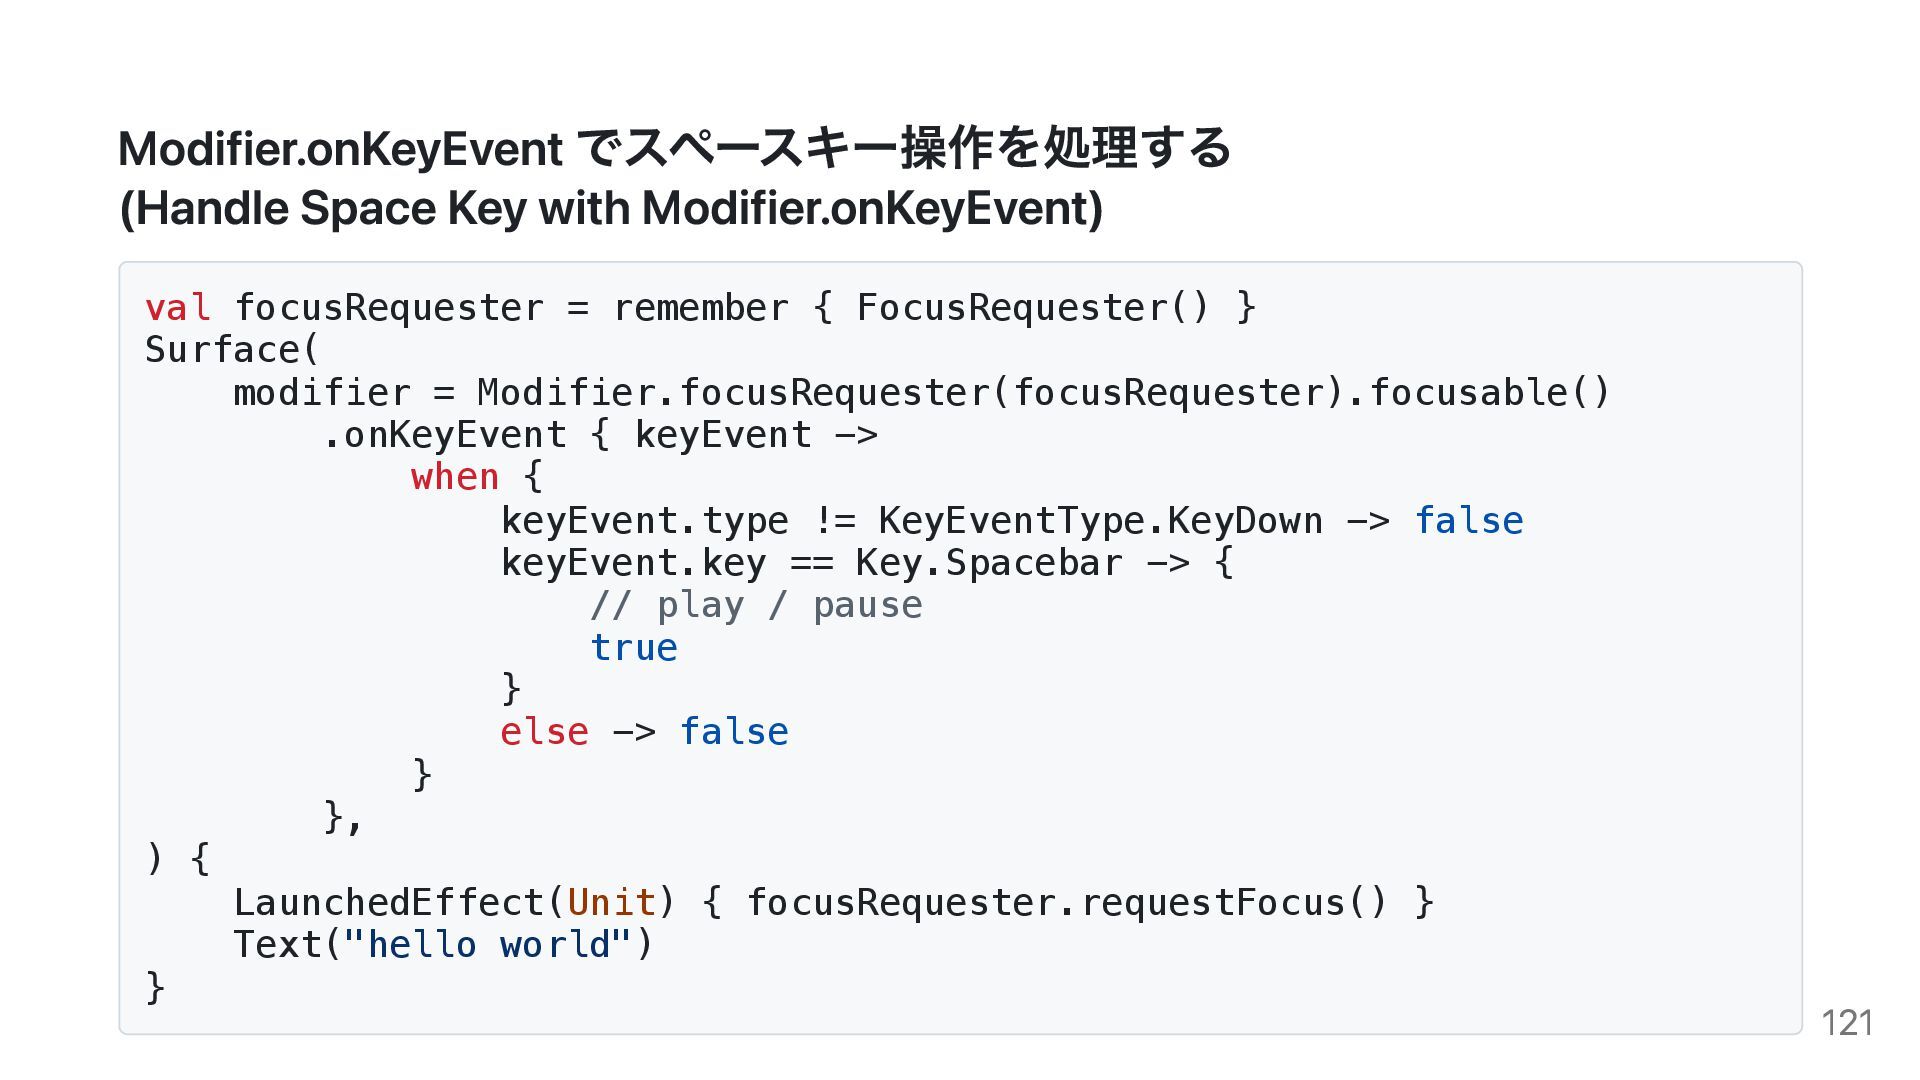Viewport: 1920px width, 1080px height.
Task: Click the blue 'true' literal
Action: pyautogui.click(x=634, y=648)
